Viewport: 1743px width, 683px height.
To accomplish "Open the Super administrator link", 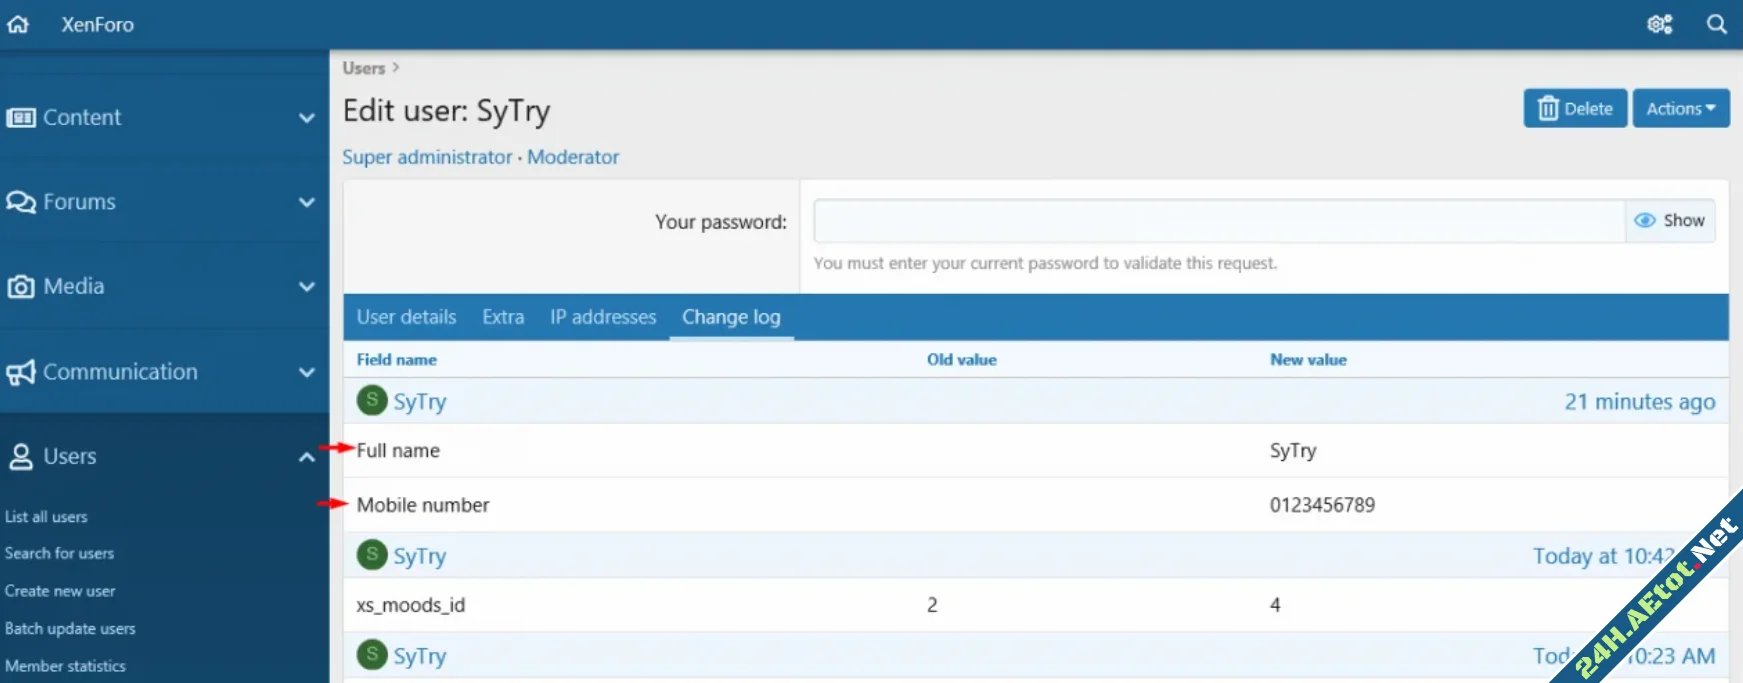I will 427,157.
